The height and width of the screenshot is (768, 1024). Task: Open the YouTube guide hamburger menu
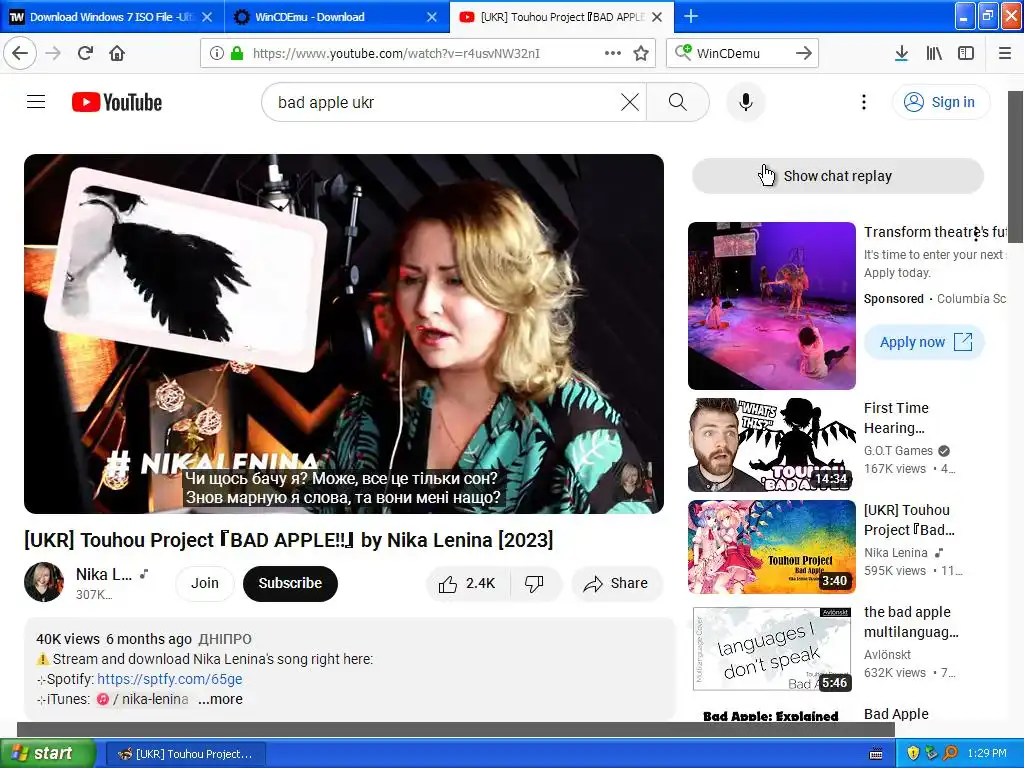point(36,102)
